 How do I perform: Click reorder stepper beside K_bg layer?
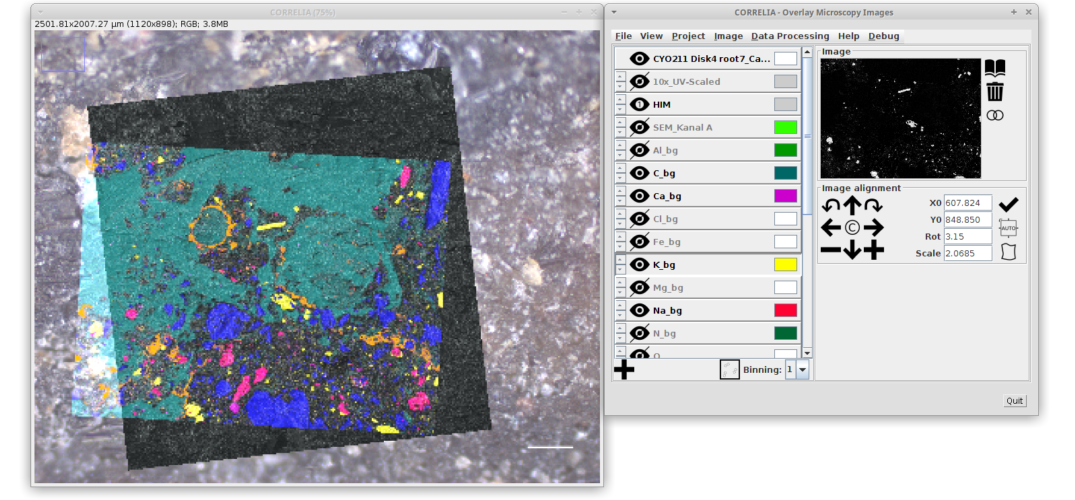620,265
